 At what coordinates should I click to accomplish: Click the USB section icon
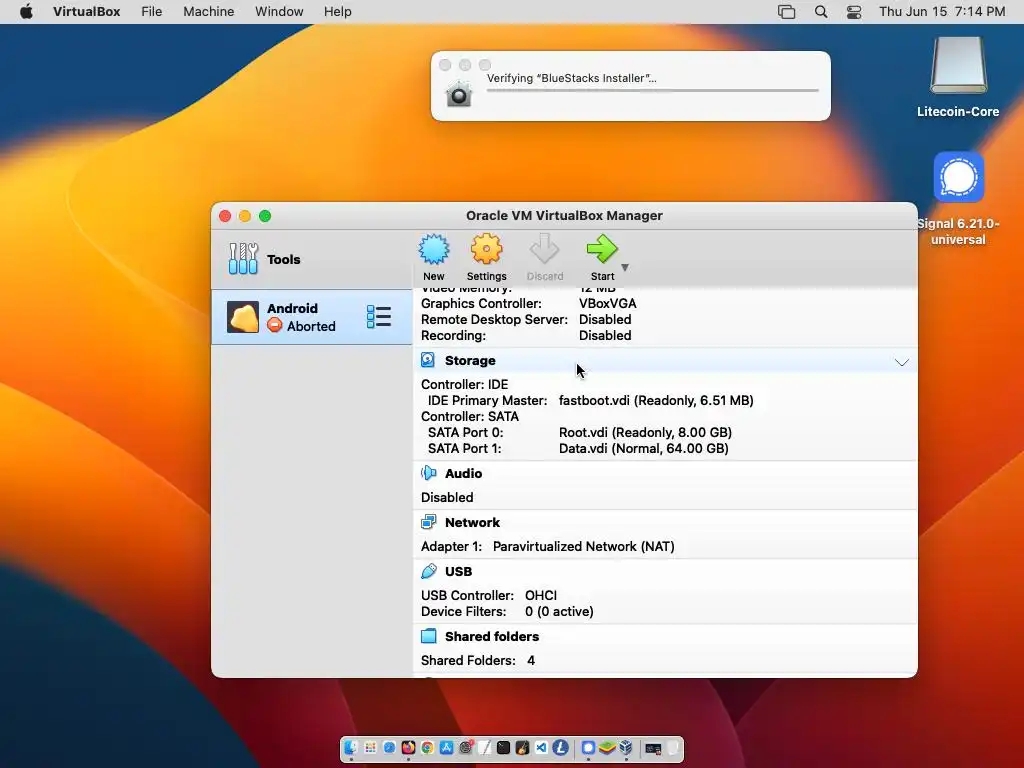pos(428,571)
